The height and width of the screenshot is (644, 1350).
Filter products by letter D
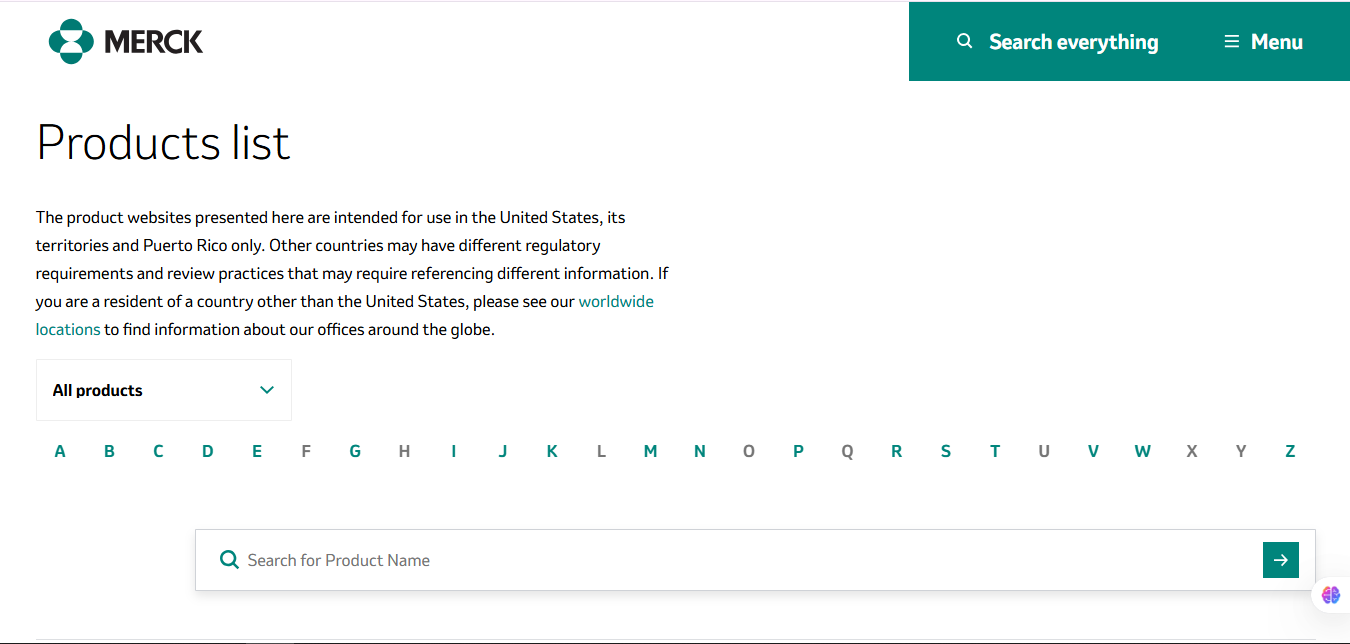(207, 451)
